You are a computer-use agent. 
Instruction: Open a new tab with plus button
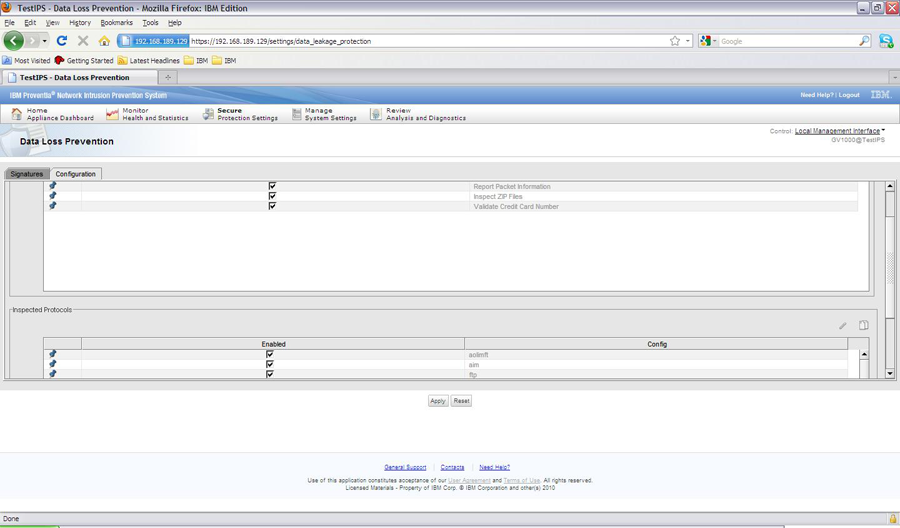(168, 77)
